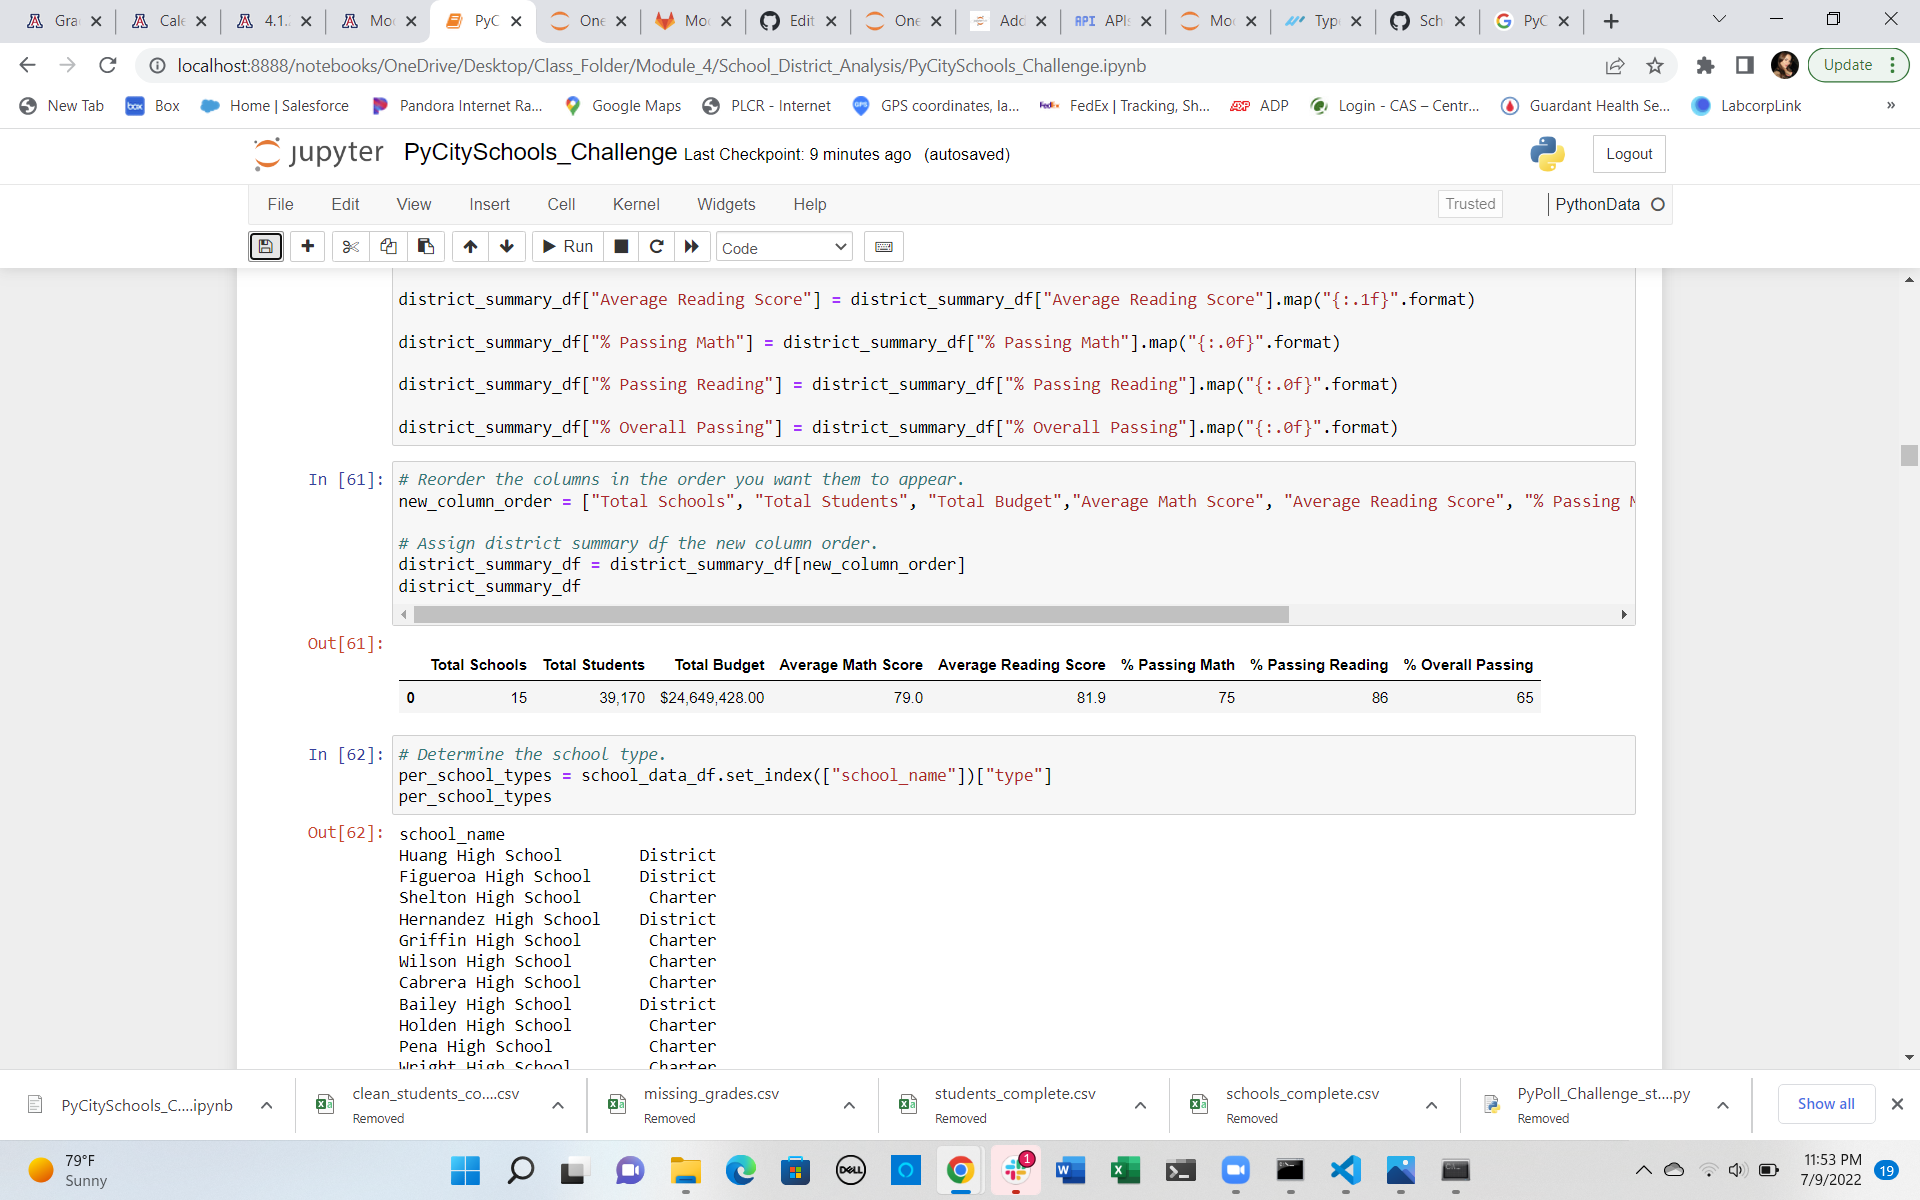Toggle the bookmark star for this page
This screenshot has width=1920, height=1200.
(x=1654, y=66)
